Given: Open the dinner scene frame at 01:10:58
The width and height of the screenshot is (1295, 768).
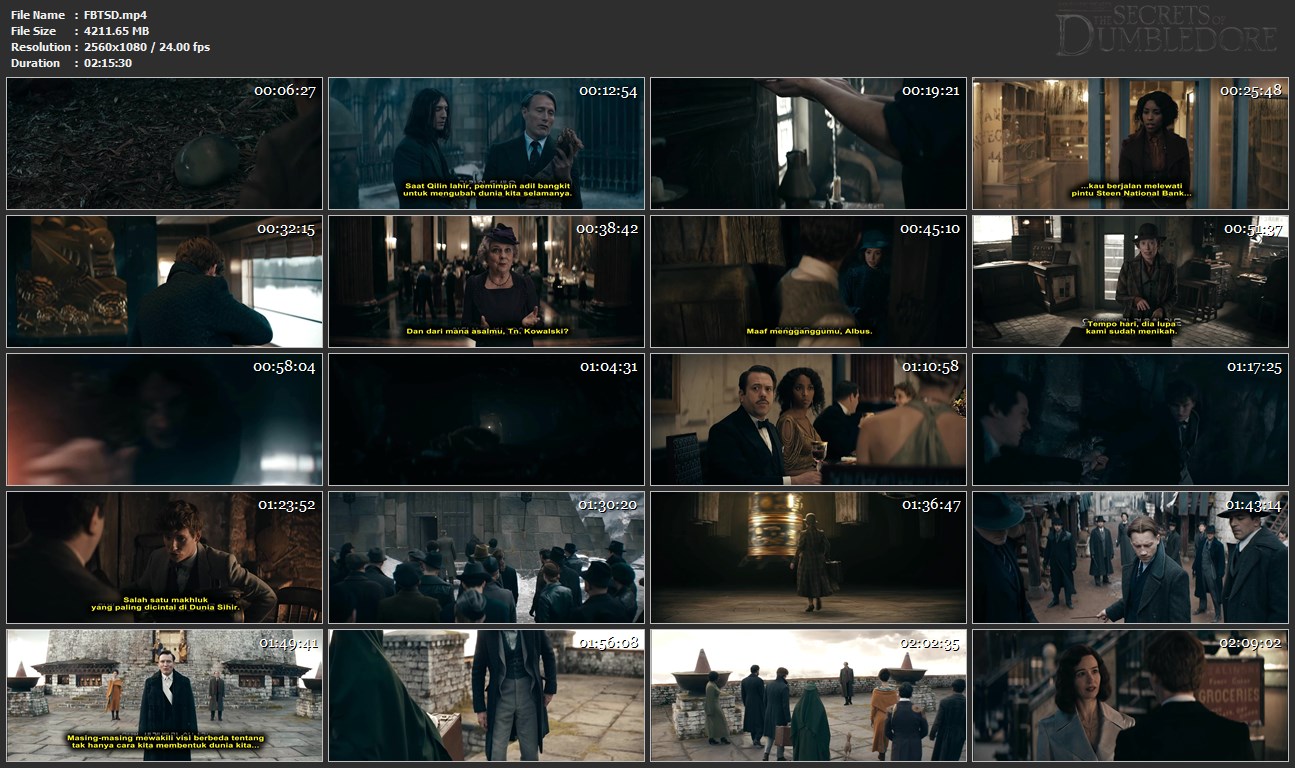Looking at the screenshot, I should tap(809, 420).
